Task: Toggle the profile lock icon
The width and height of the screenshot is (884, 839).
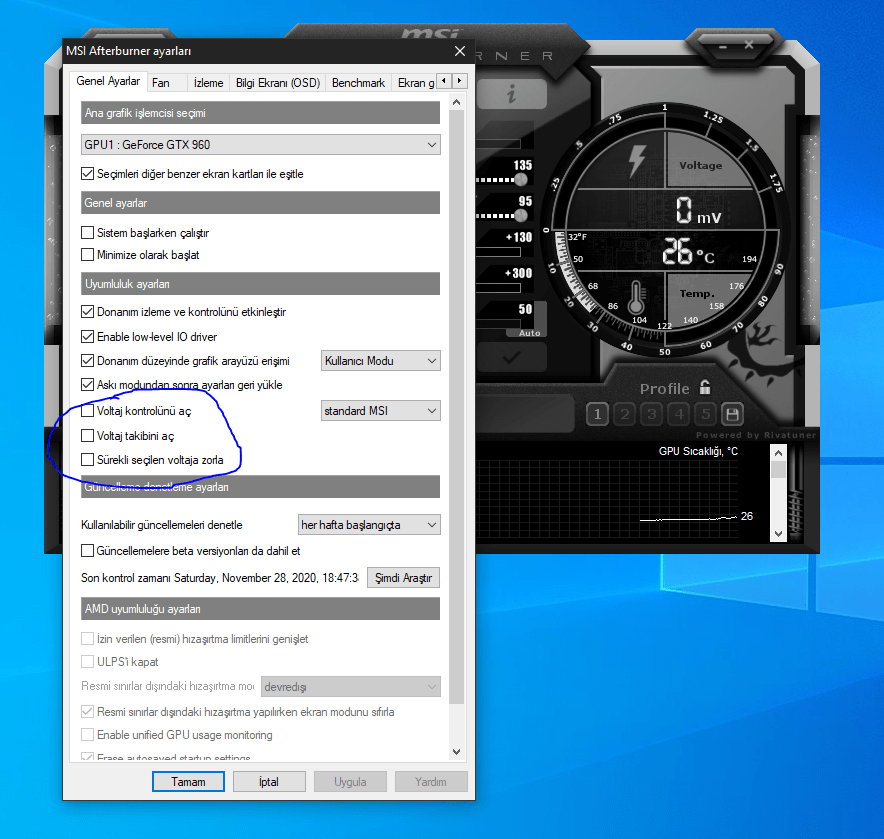Action: coord(705,387)
